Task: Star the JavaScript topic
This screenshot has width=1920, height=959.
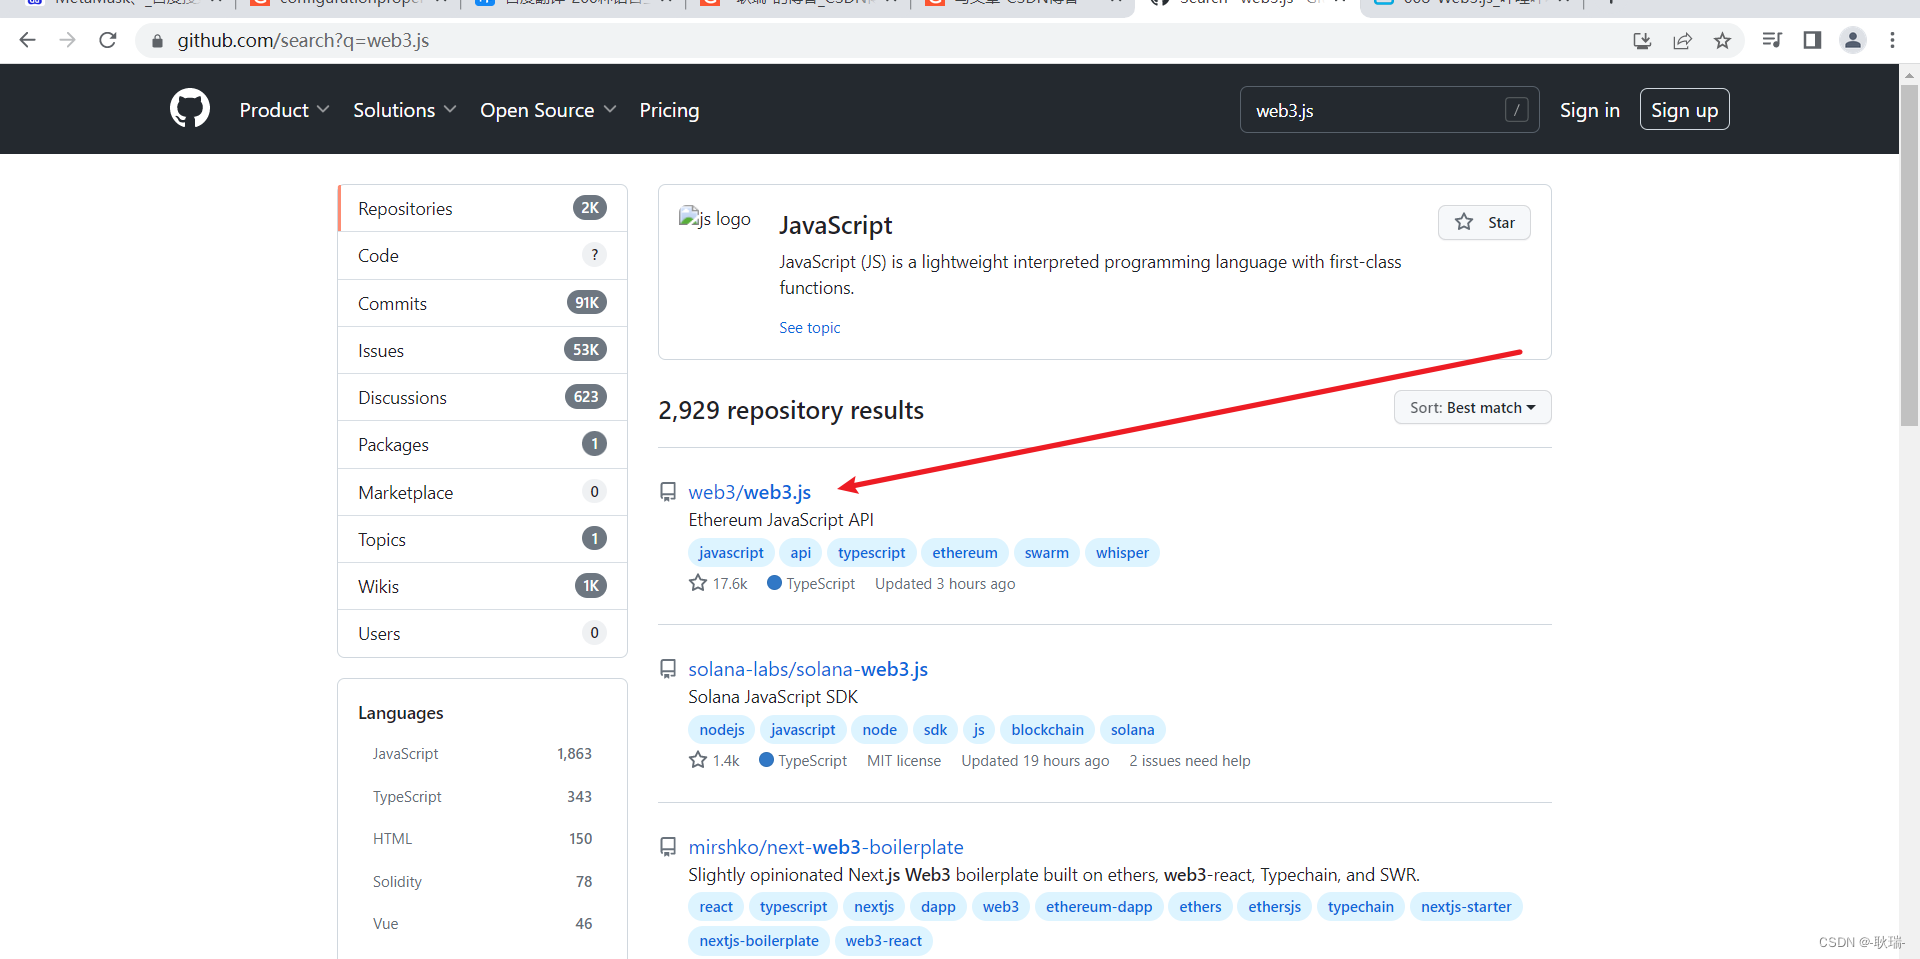Action: (1484, 222)
